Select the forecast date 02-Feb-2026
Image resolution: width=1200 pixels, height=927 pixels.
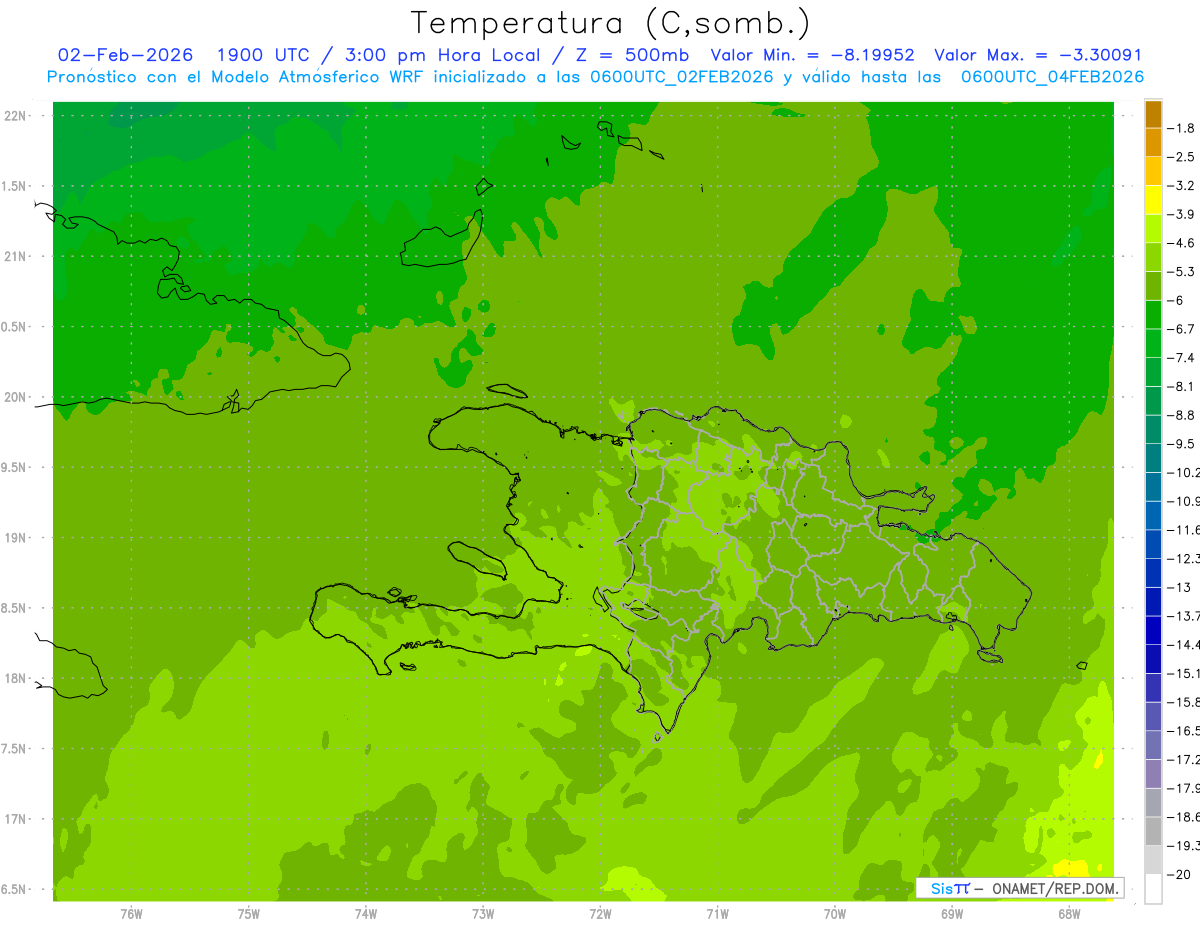click(126, 55)
